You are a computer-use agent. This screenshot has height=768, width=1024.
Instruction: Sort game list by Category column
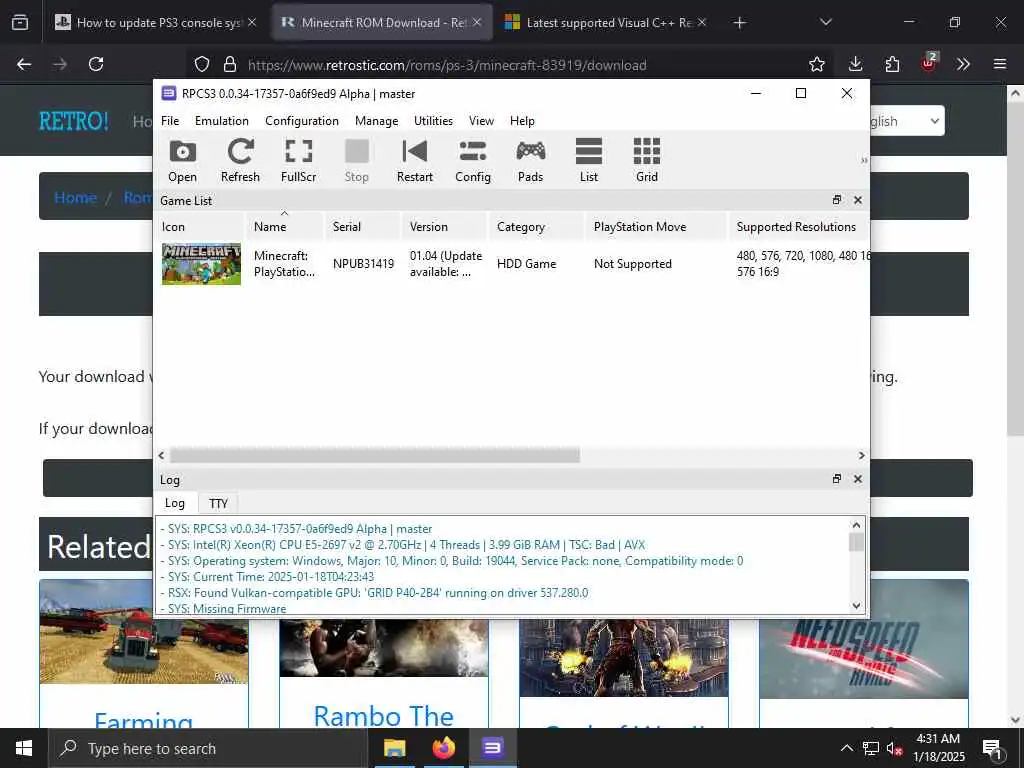537,227
